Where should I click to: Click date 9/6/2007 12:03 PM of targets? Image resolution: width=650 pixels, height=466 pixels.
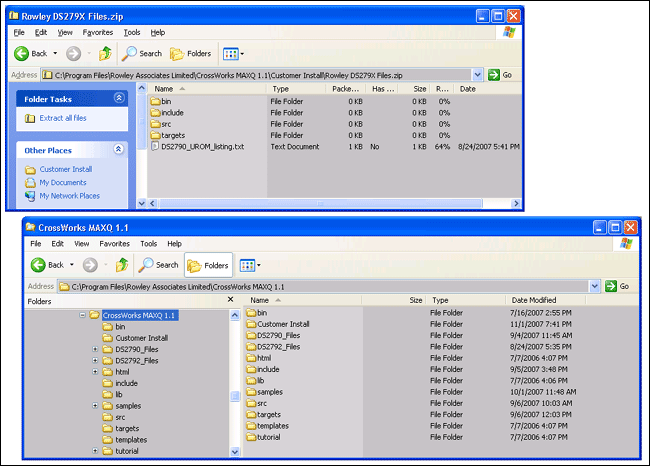coord(540,414)
